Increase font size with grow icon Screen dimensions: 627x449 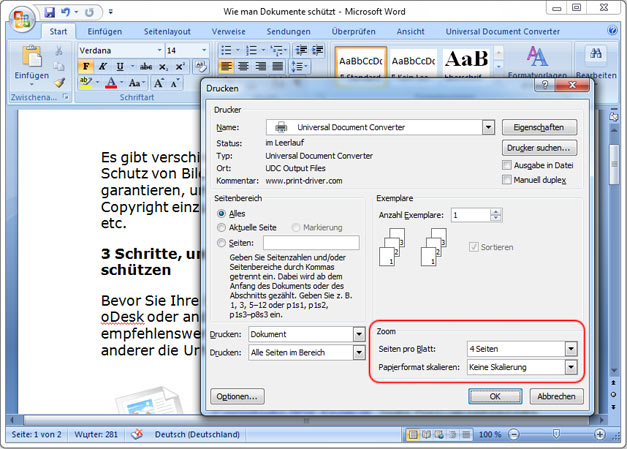tap(158, 83)
